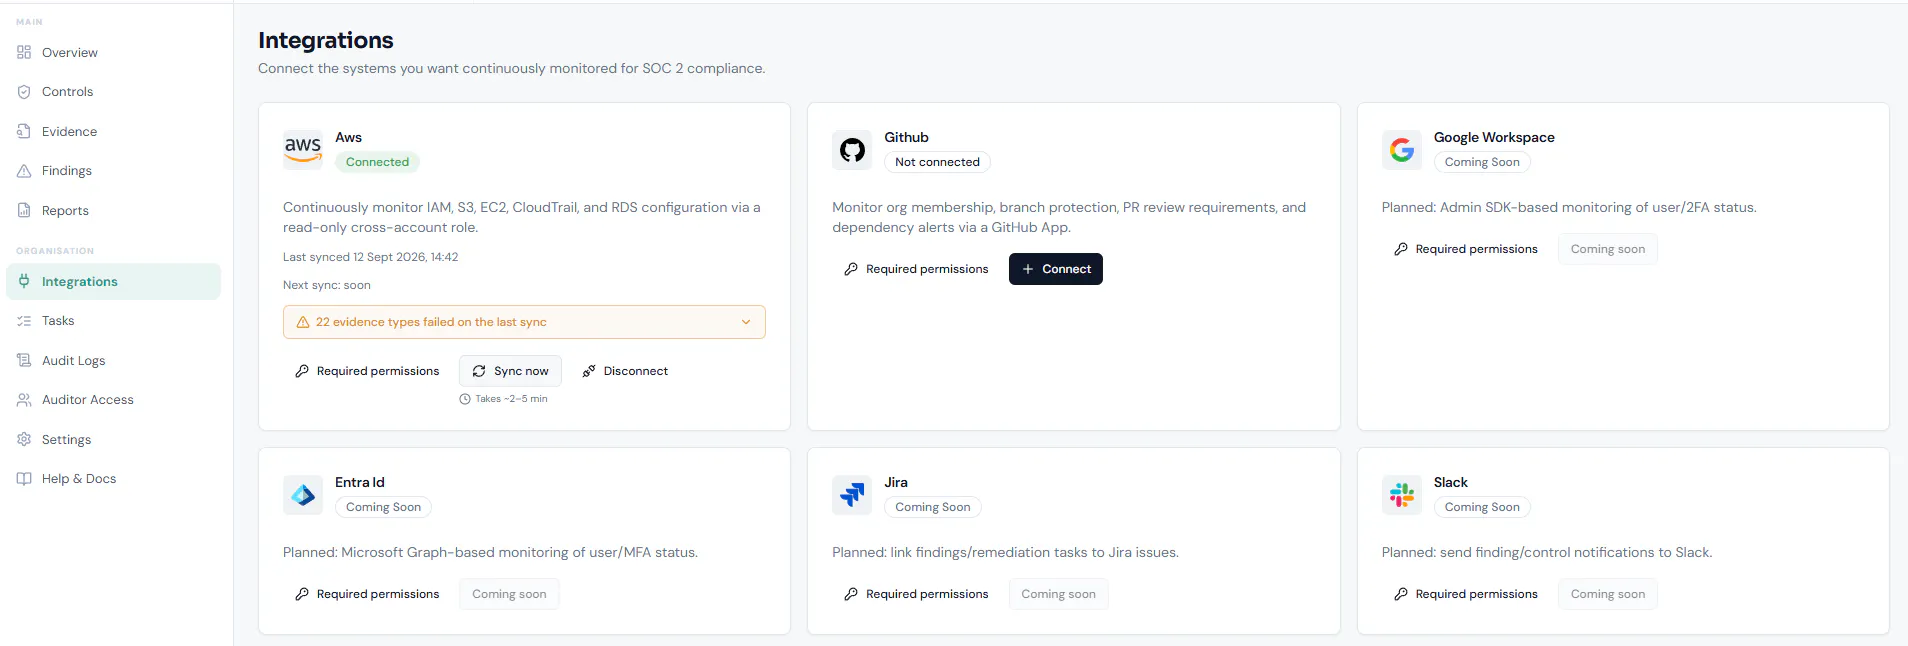1908x646 pixels.
Task: View Github required permissions
Action: click(916, 269)
